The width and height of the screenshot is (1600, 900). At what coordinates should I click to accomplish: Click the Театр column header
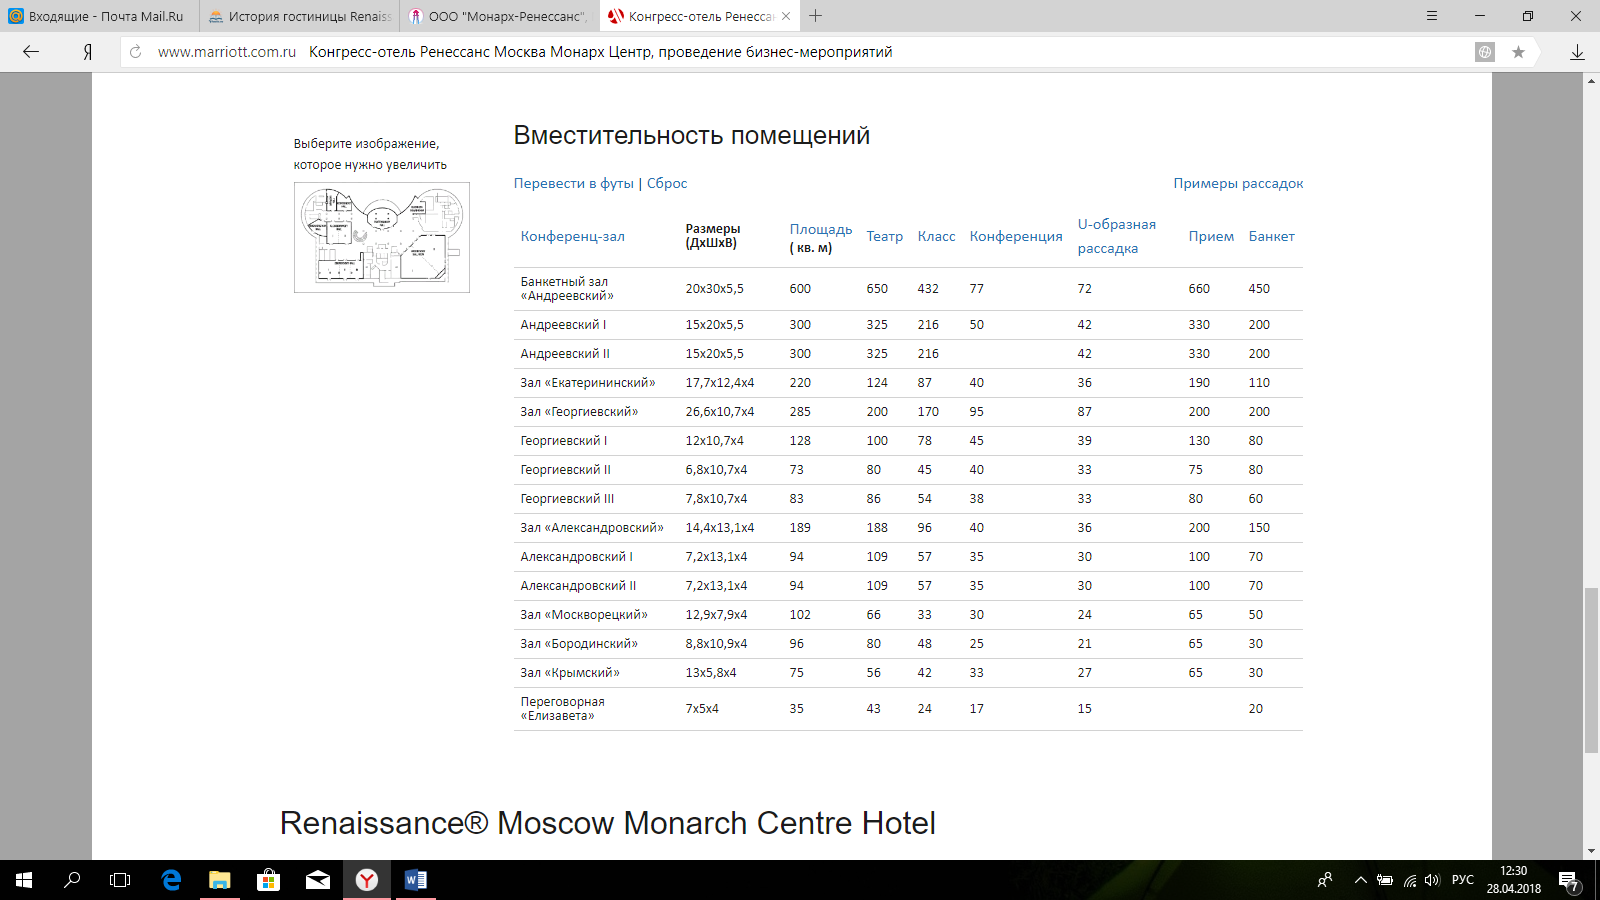pos(885,236)
